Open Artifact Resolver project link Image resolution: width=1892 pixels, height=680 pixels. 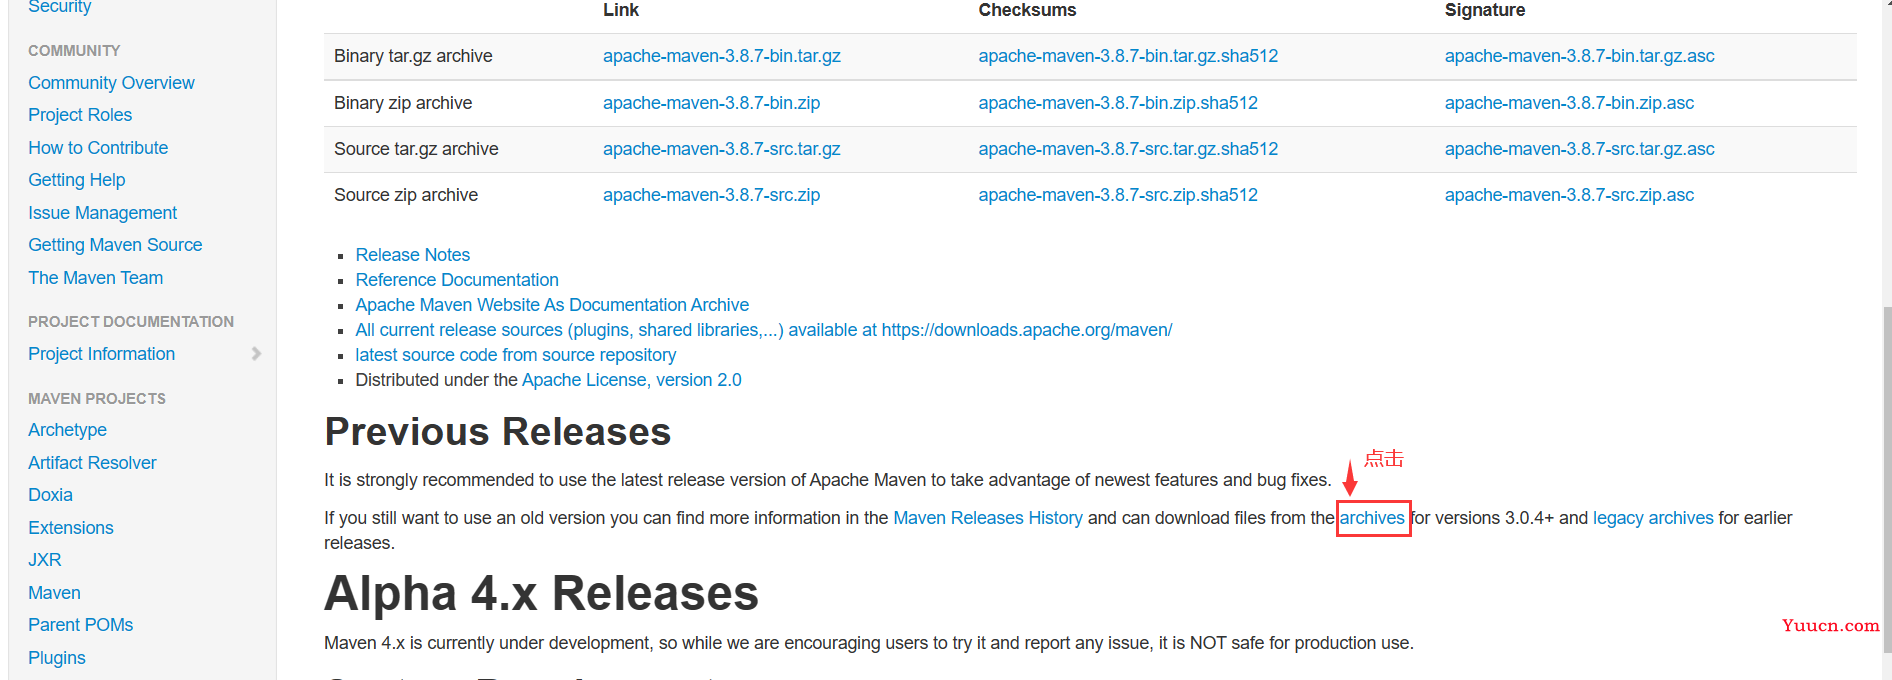[92, 463]
